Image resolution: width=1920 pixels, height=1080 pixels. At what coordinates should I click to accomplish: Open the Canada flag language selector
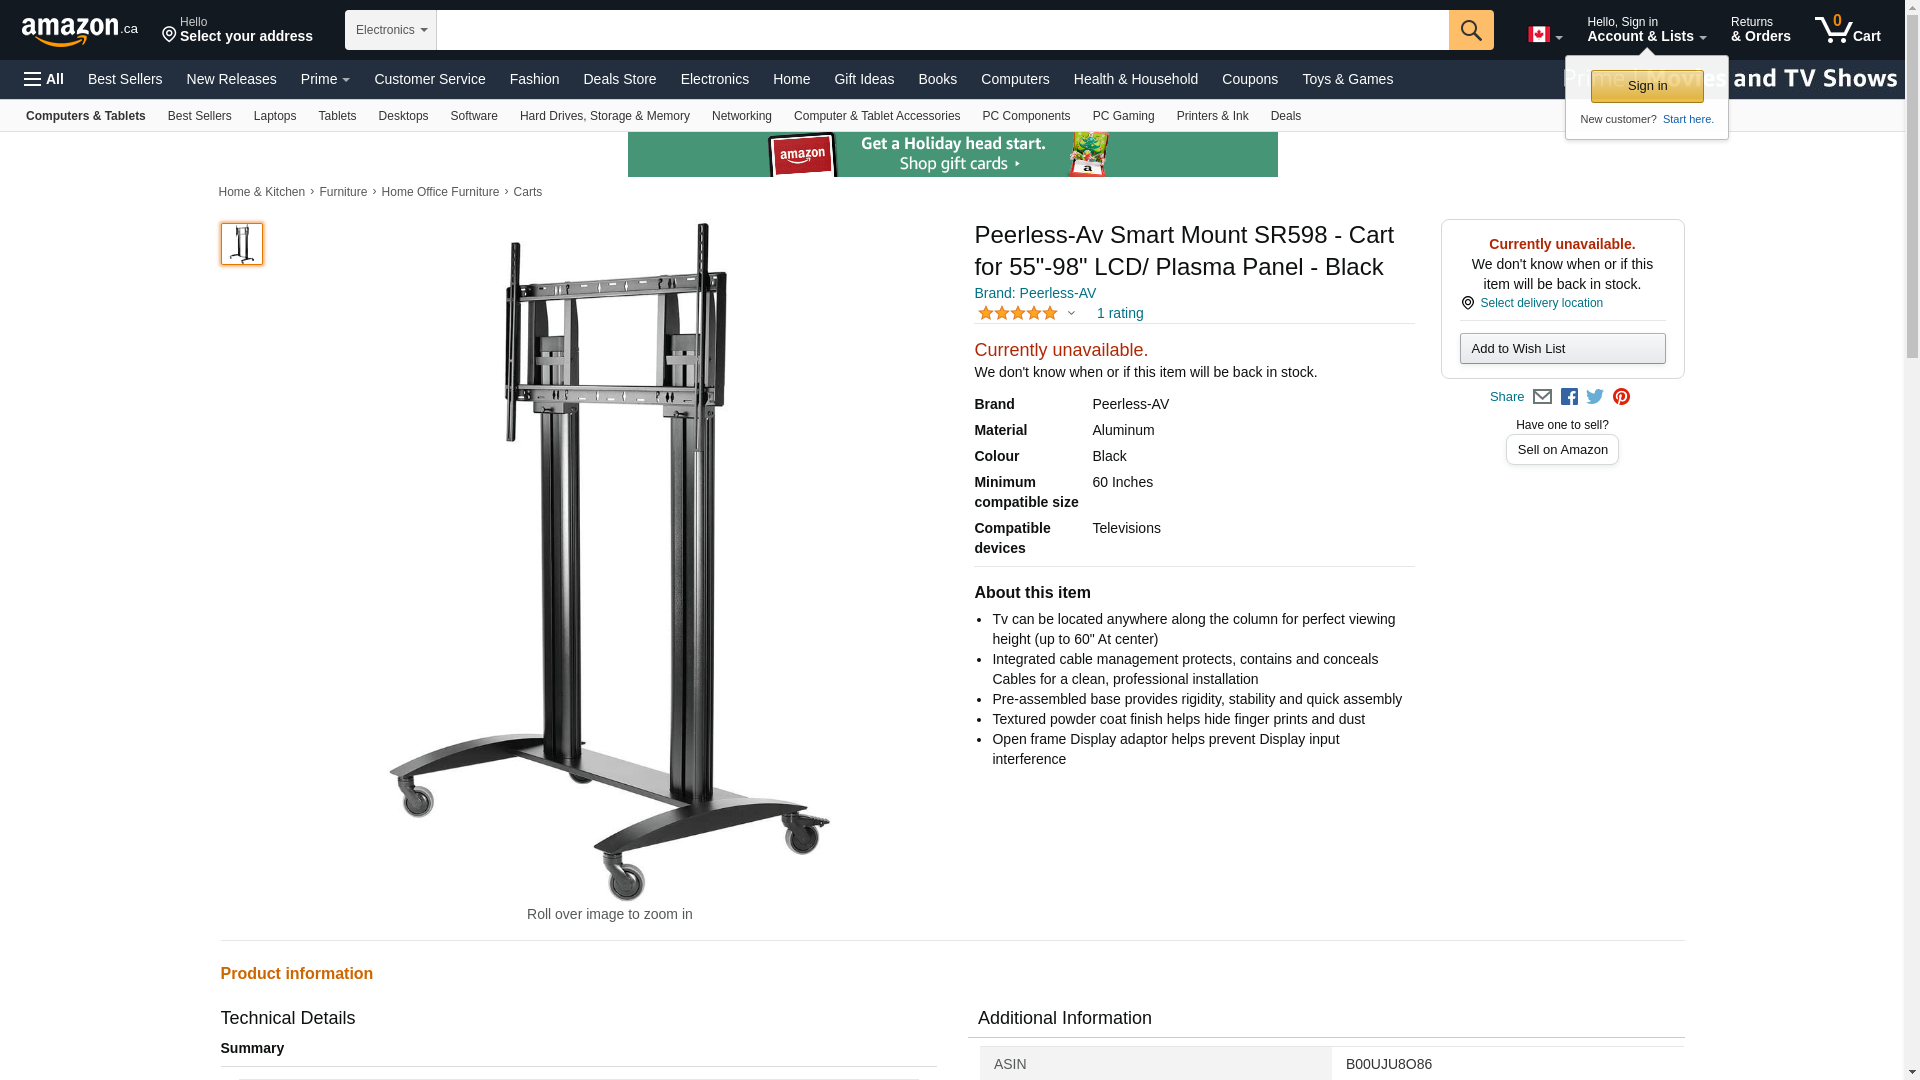pos(1545,34)
